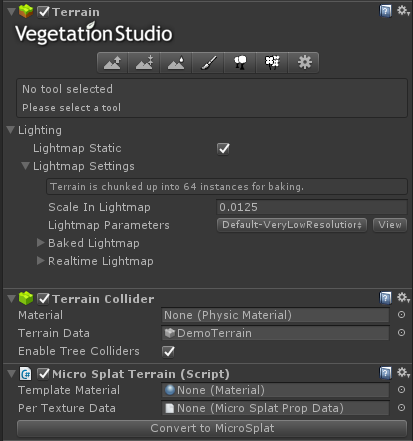Select the Paint Details tool
Image resolution: width=413 pixels, height=441 pixels.
(272, 62)
